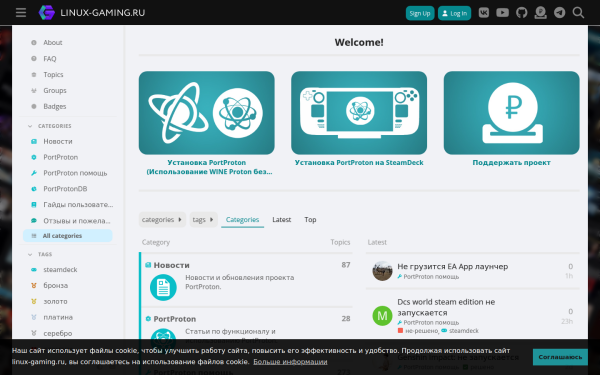
Task: Open the SteamDeck install banner image
Action: point(359,113)
